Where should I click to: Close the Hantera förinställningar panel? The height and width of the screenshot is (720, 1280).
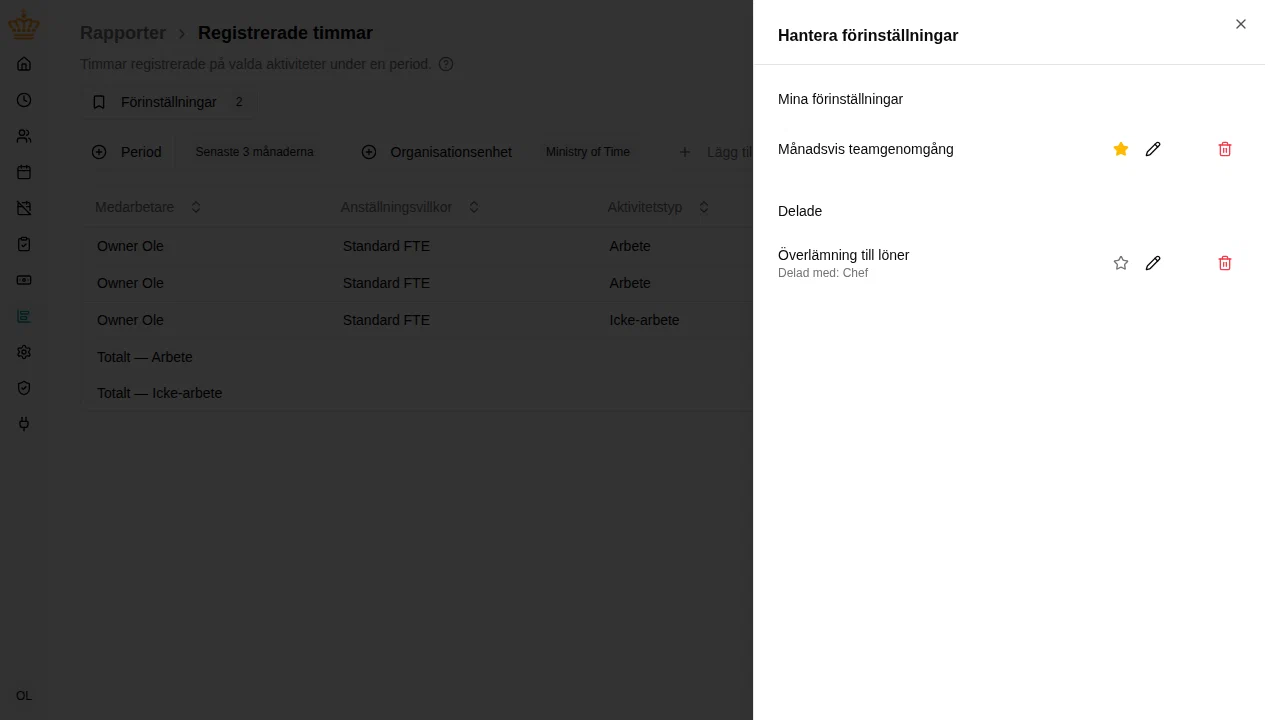click(x=1241, y=24)
